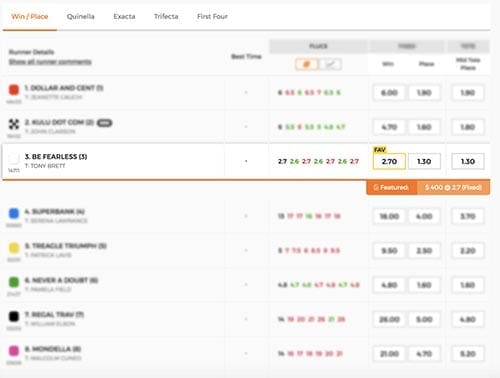Open runner 5. TREACLE TRIUMPH details

[x=66, y=246]
